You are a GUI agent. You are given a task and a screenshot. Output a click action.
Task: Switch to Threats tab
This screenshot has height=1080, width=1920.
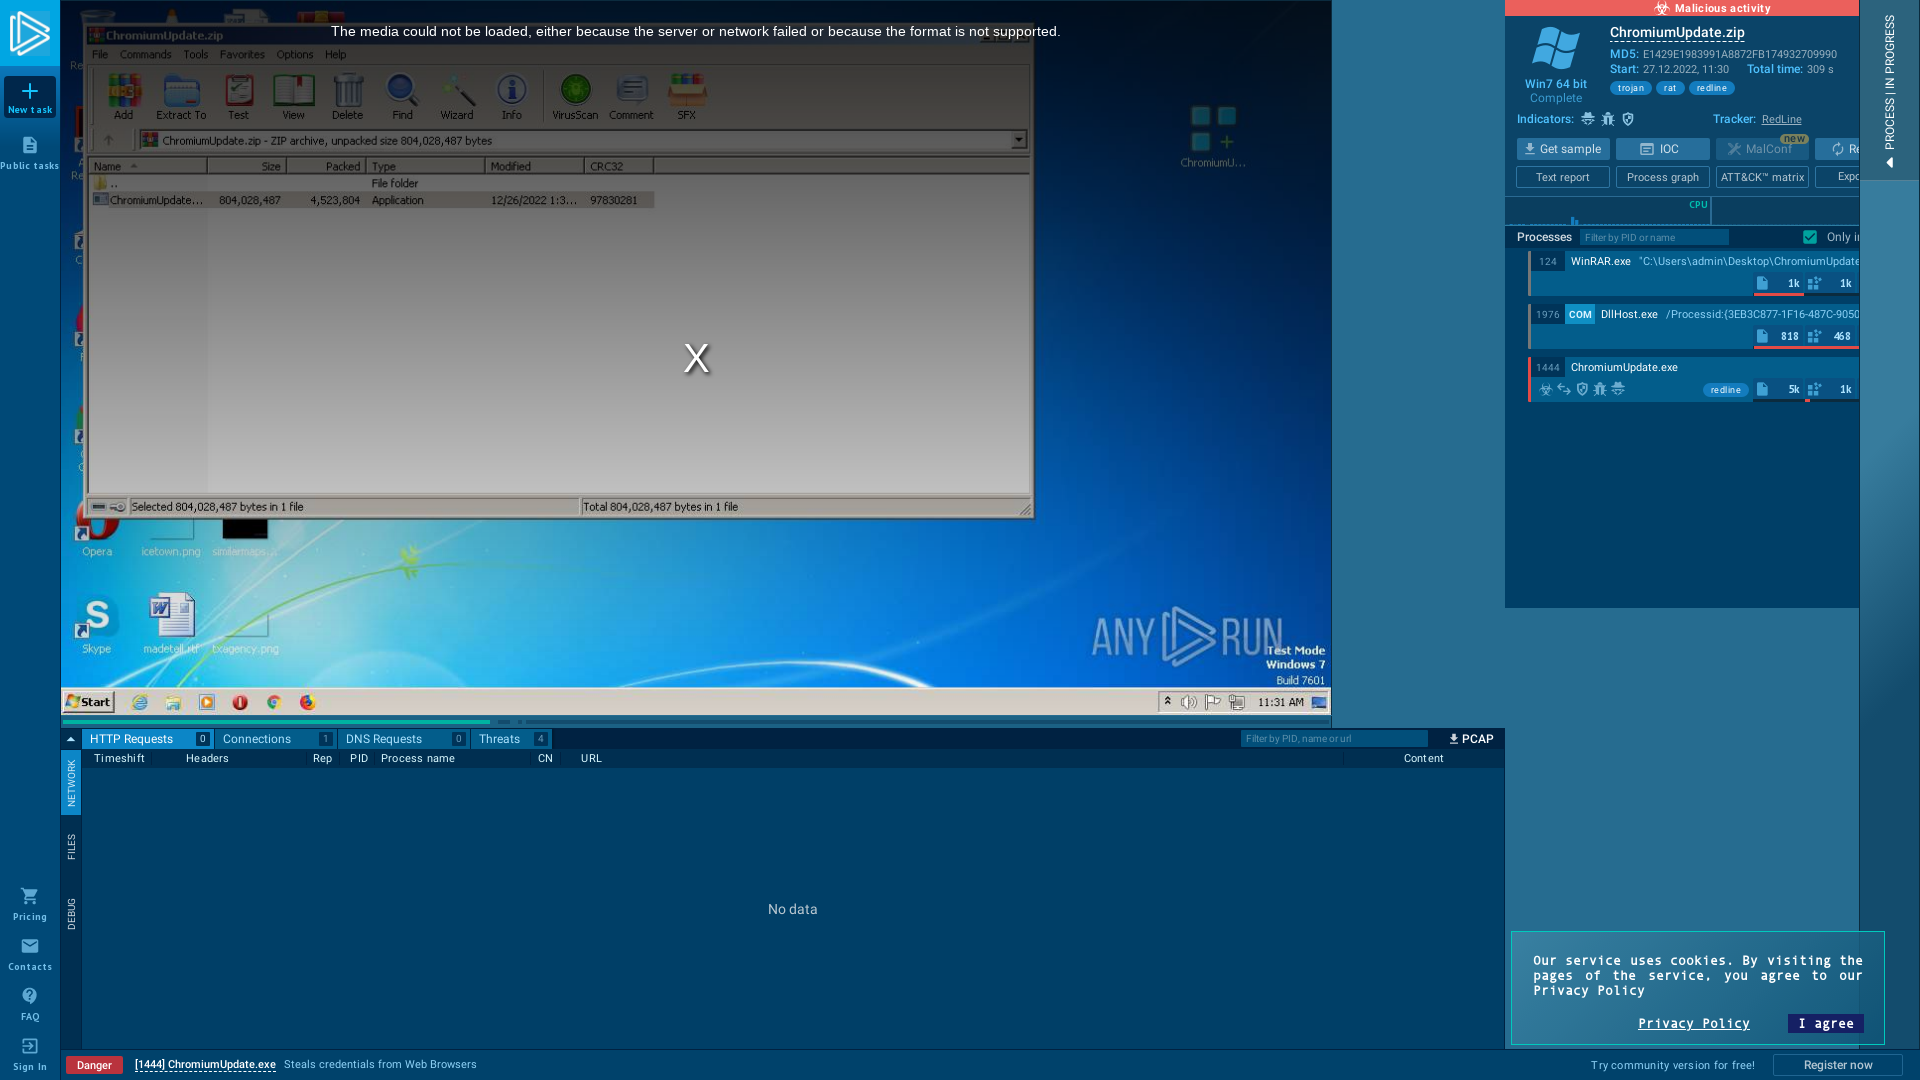pos(511,739)
